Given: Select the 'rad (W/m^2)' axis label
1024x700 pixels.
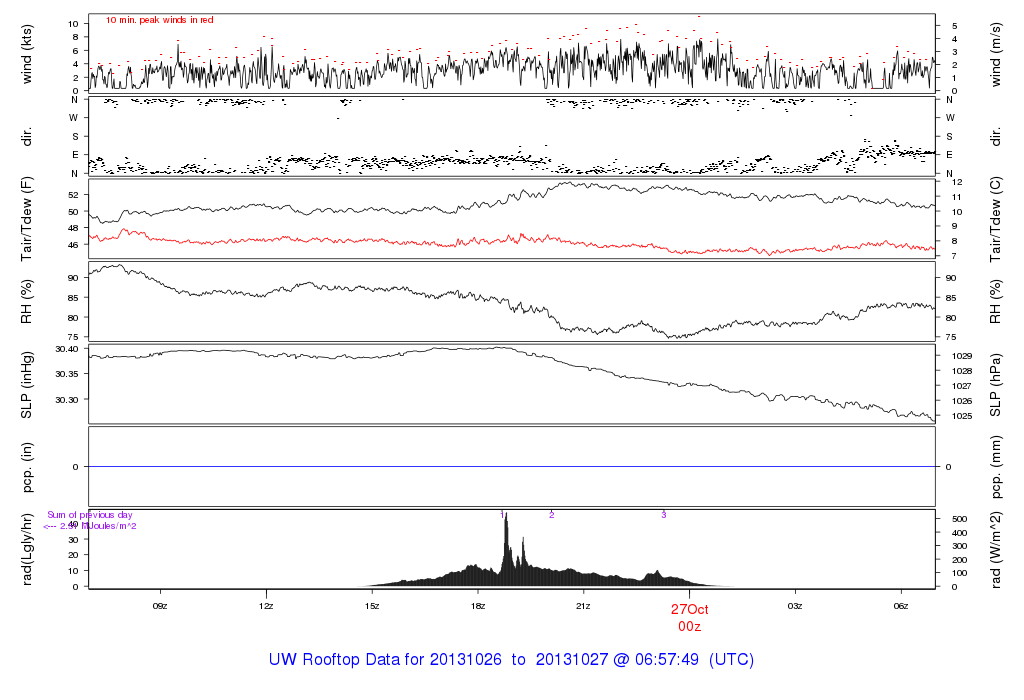Looking at the screenshot, I should (x=995, y=549).
